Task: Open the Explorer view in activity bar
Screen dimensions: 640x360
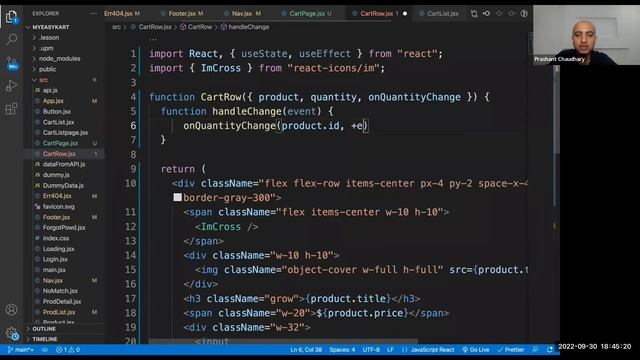Action: pyautogui.click(x=11, y=17)
